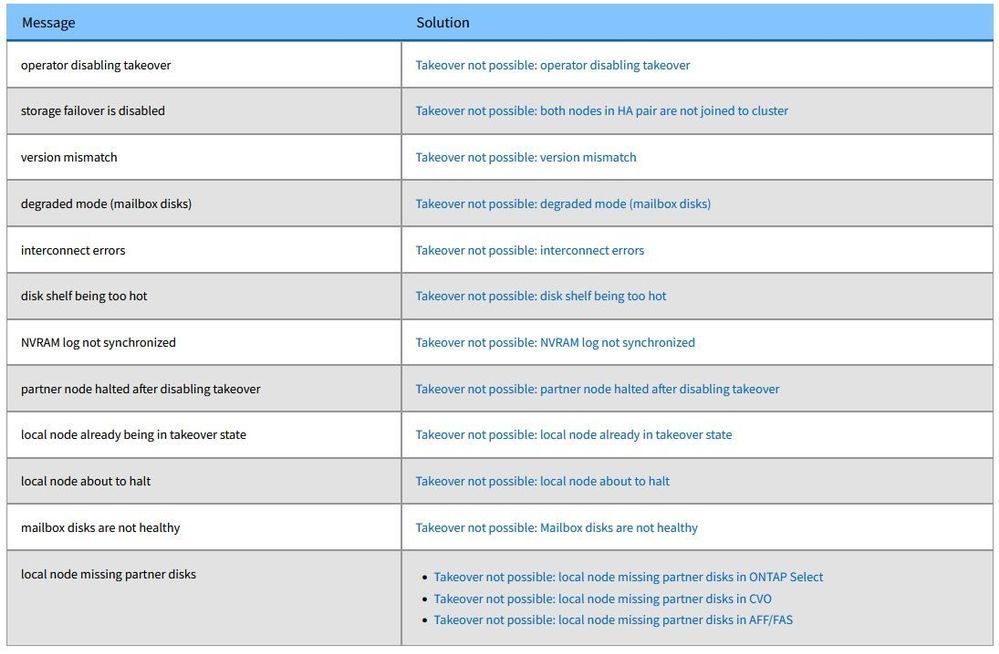Open the missing partner disks in CVO link
The image size is (999, 654).
pyautogui.click(x=602, y=599)
